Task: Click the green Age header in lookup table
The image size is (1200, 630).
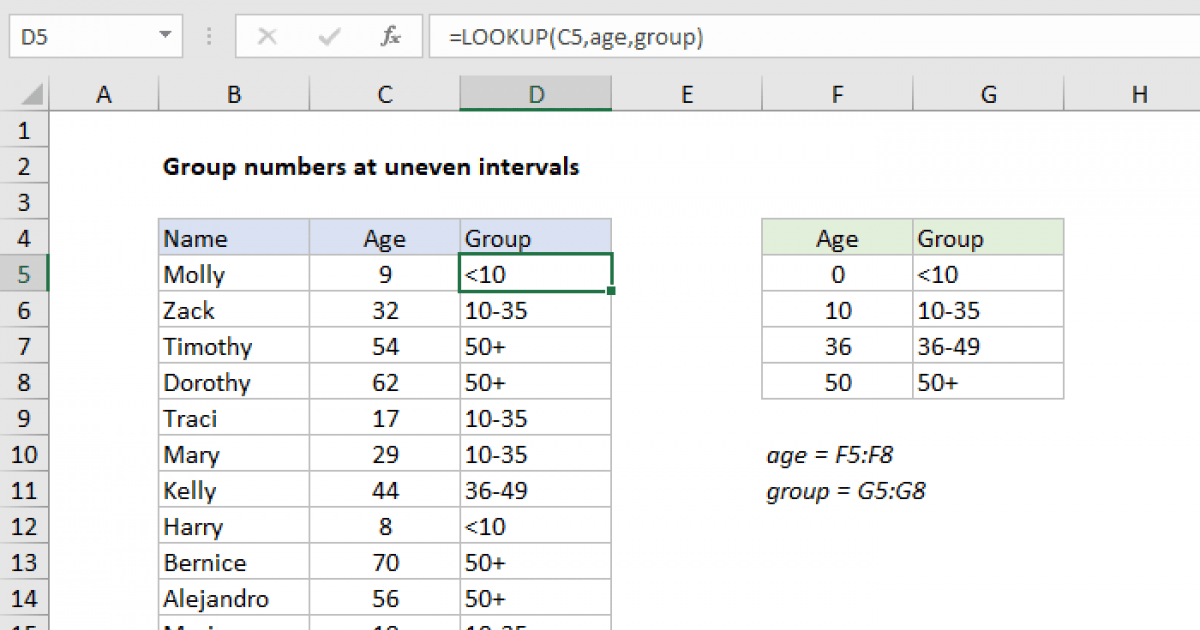Action: (837, 239)
